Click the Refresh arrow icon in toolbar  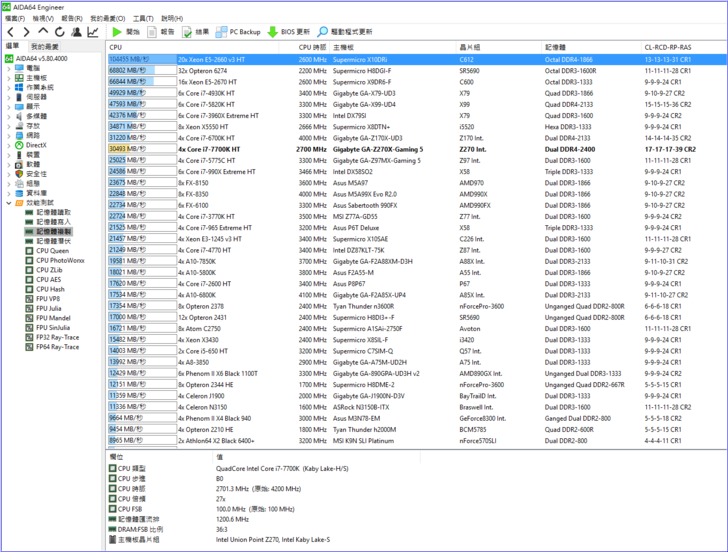pos(60,32)
